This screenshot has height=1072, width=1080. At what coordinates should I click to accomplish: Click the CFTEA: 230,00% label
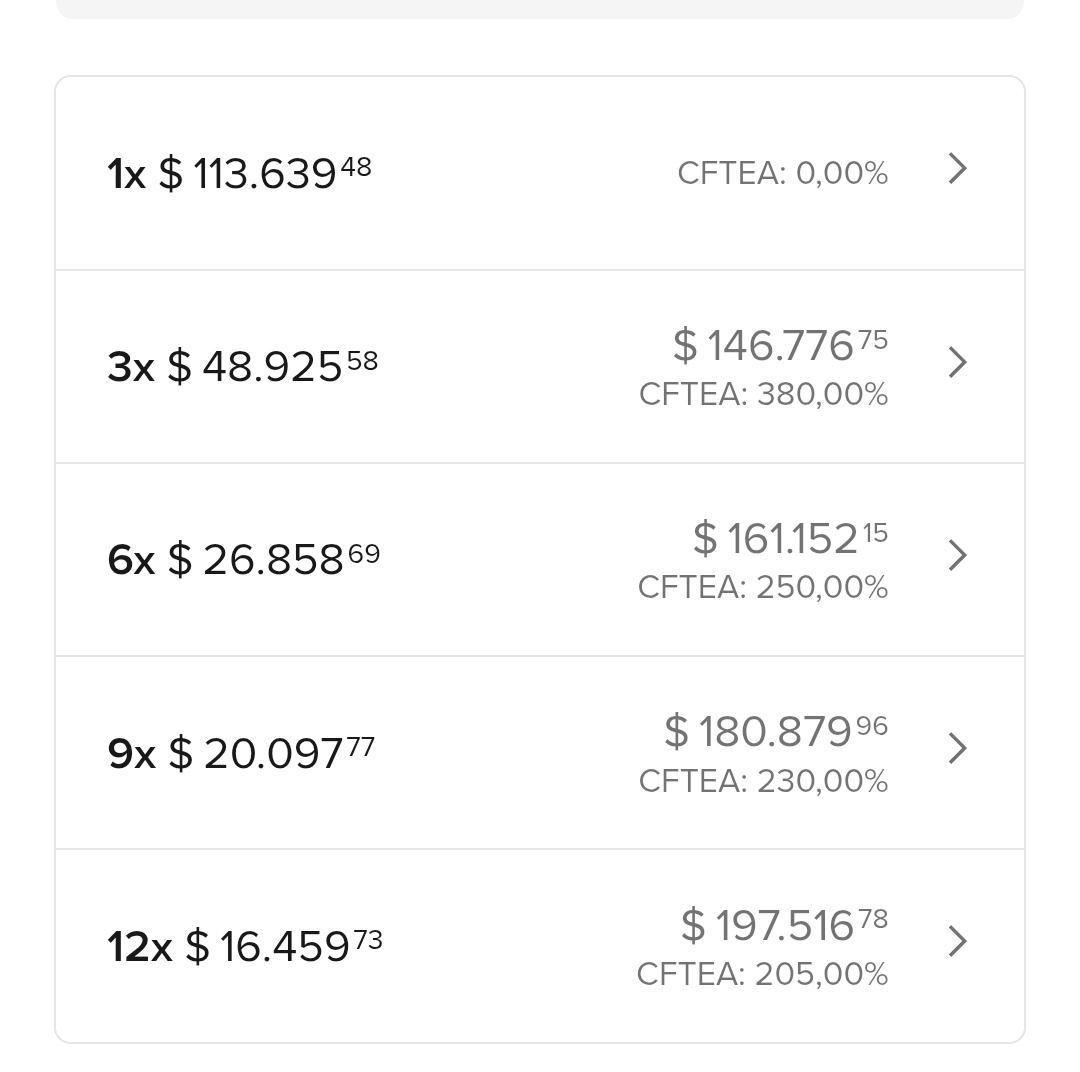763,781
